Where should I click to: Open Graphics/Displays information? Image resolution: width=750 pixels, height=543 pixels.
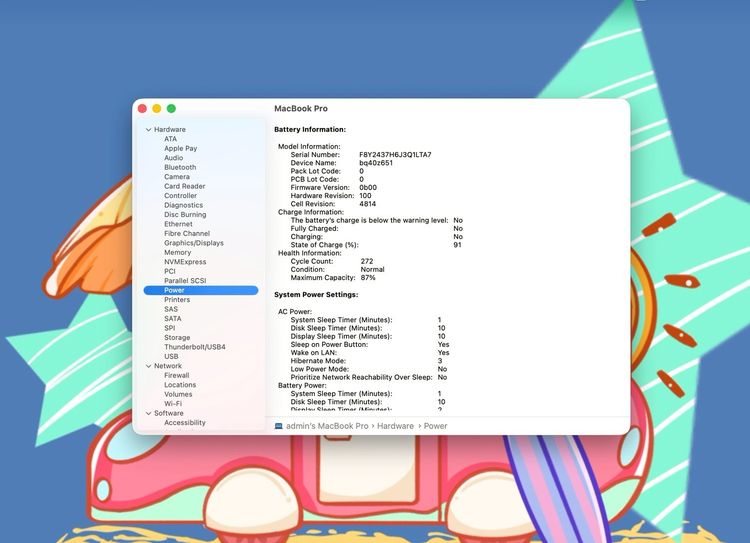[194, 243]
